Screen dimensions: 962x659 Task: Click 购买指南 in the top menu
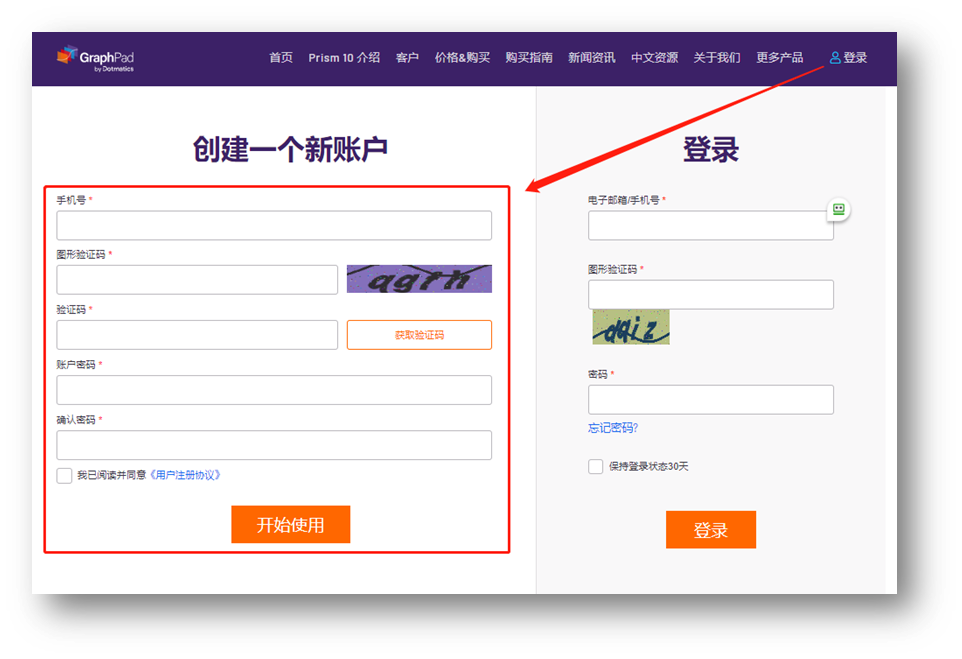click(x=529, y=57)
